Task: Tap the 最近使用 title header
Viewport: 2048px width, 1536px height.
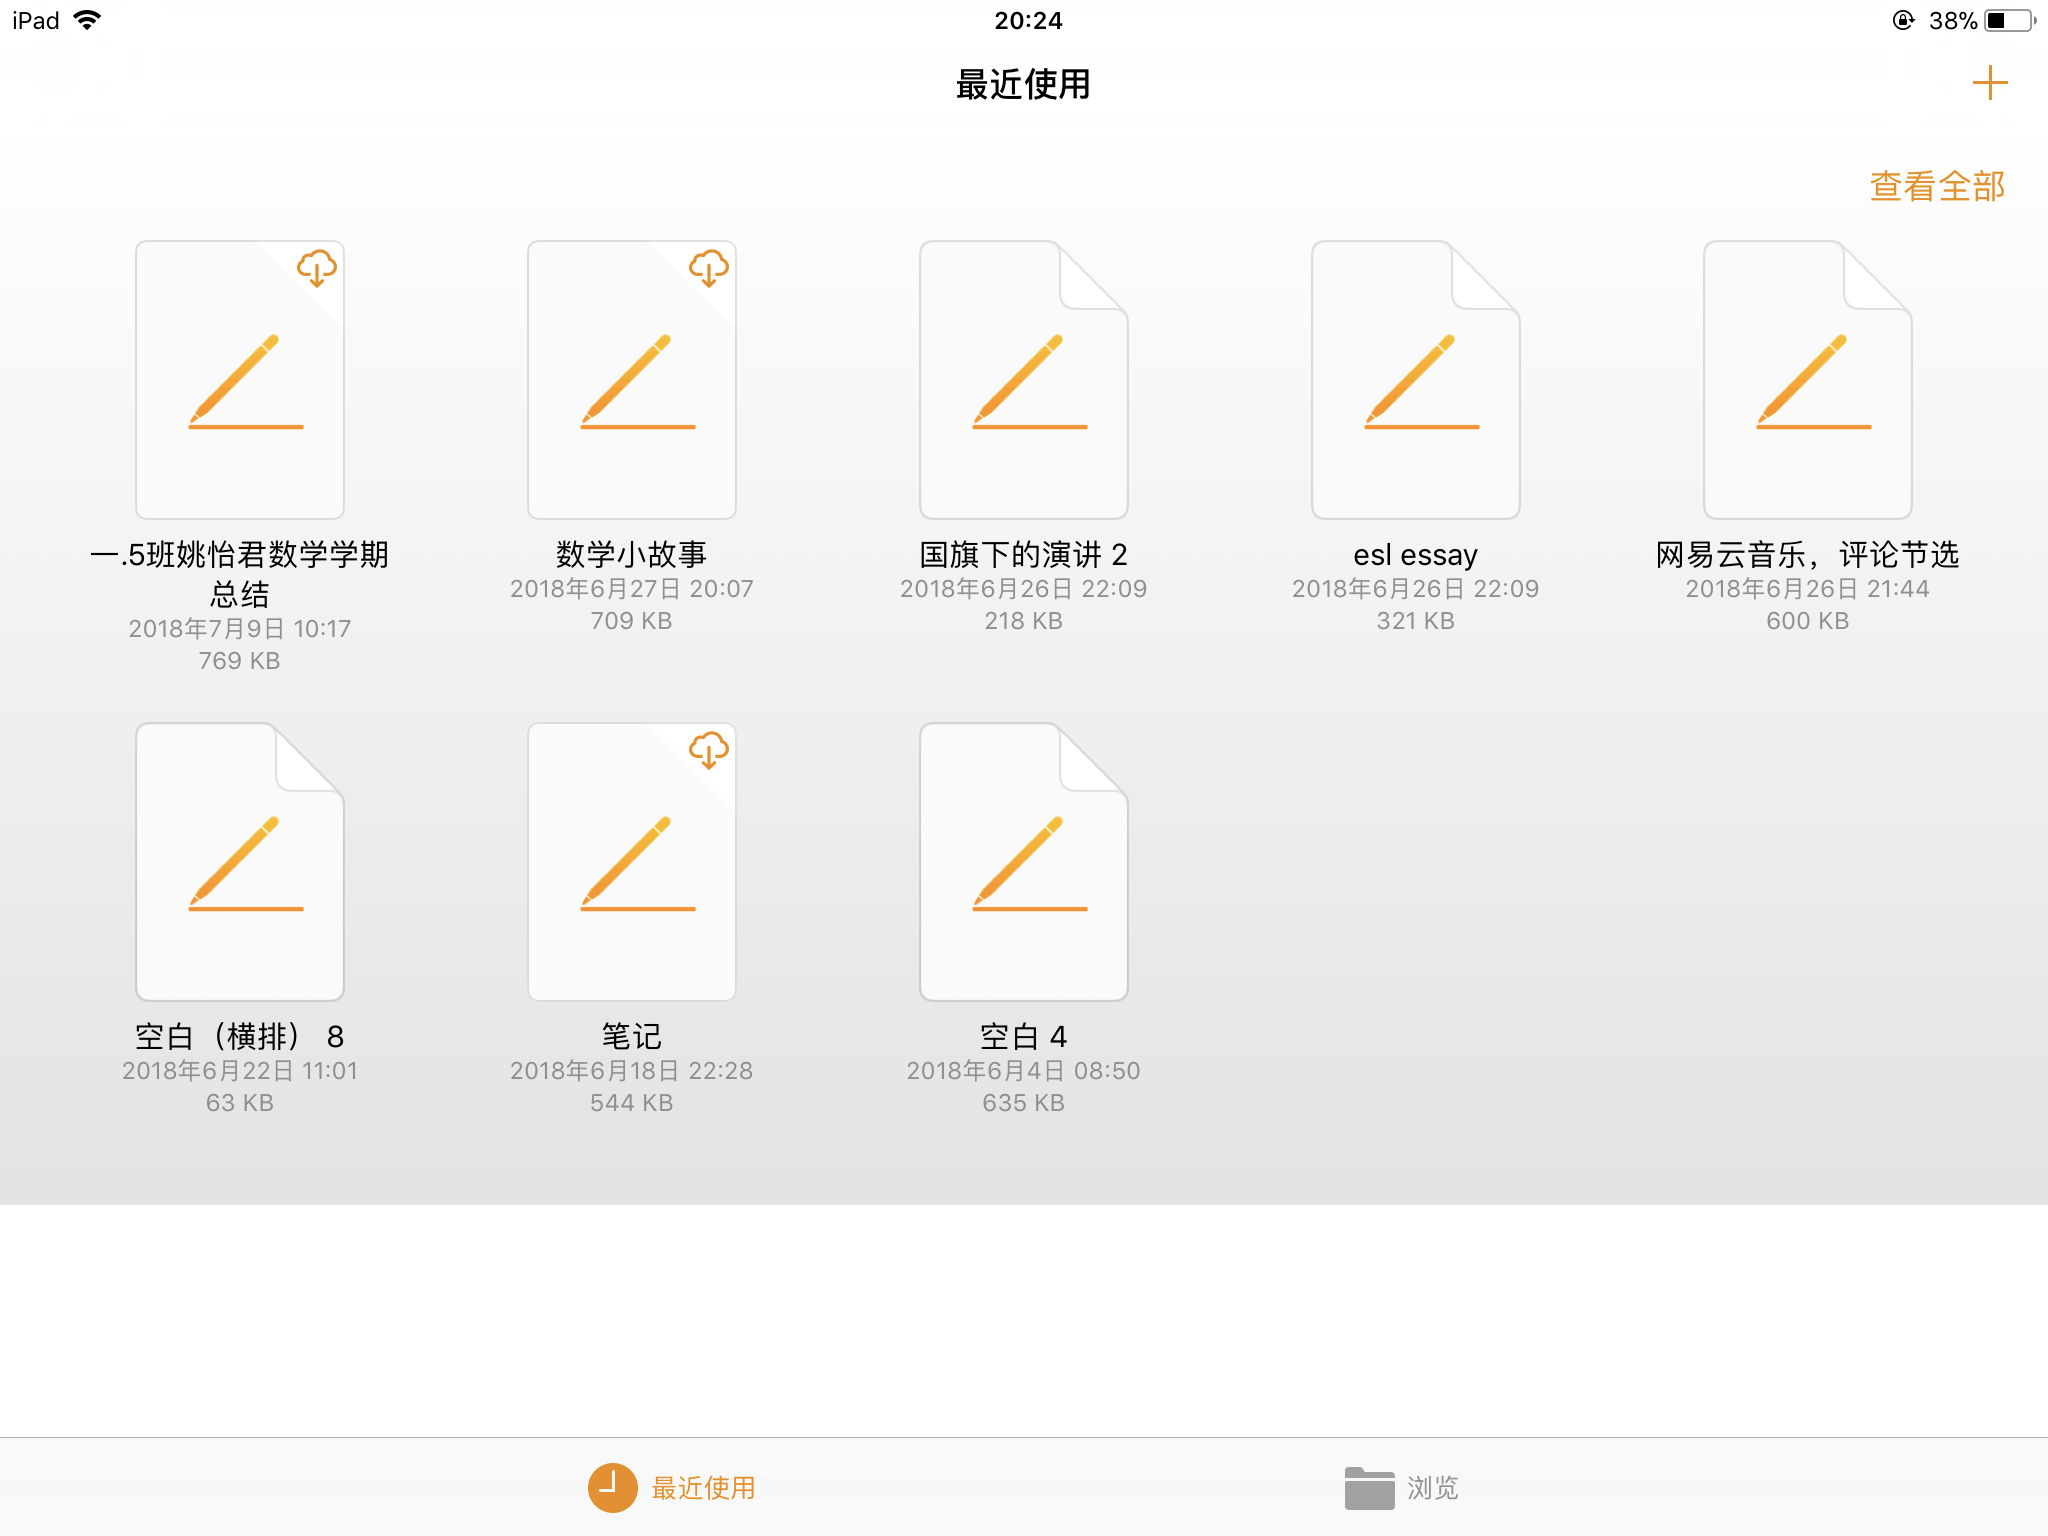Action: [x=1023, y=85]
